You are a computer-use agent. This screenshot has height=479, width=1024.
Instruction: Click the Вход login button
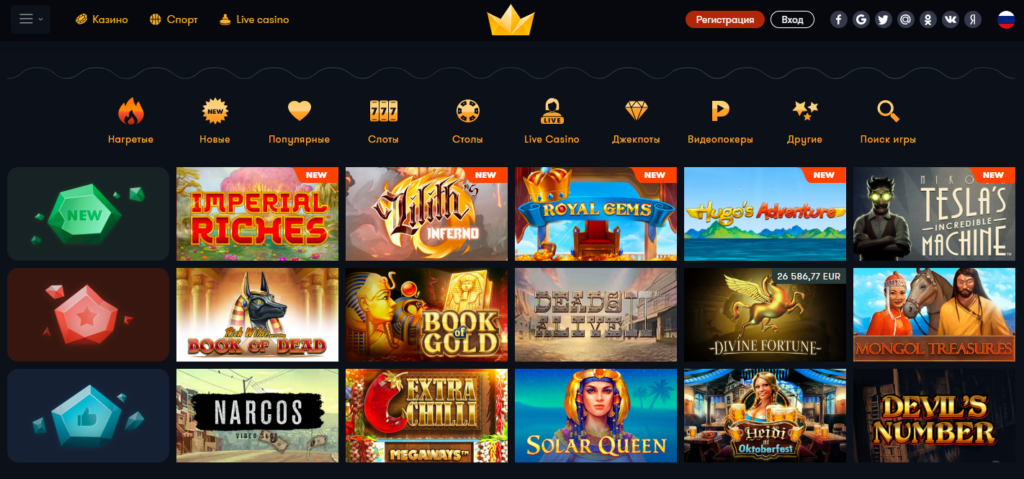(x=792, y=20)
